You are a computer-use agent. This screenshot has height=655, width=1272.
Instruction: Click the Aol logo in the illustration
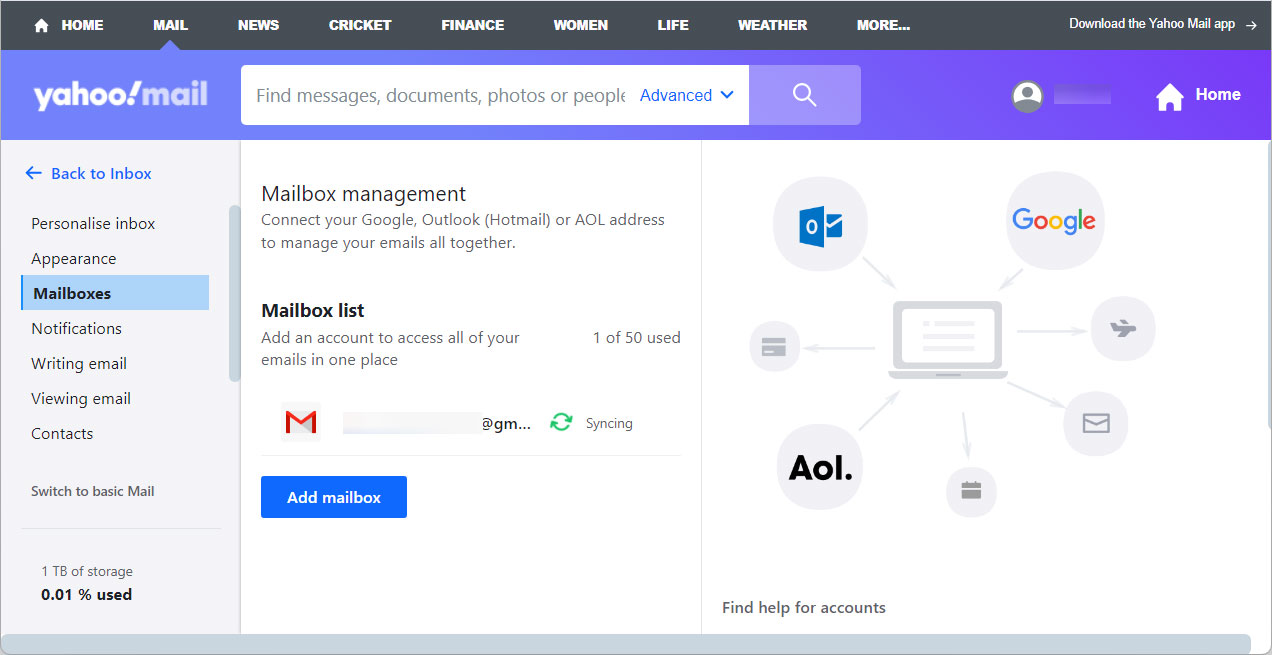(x=819, y=466)
